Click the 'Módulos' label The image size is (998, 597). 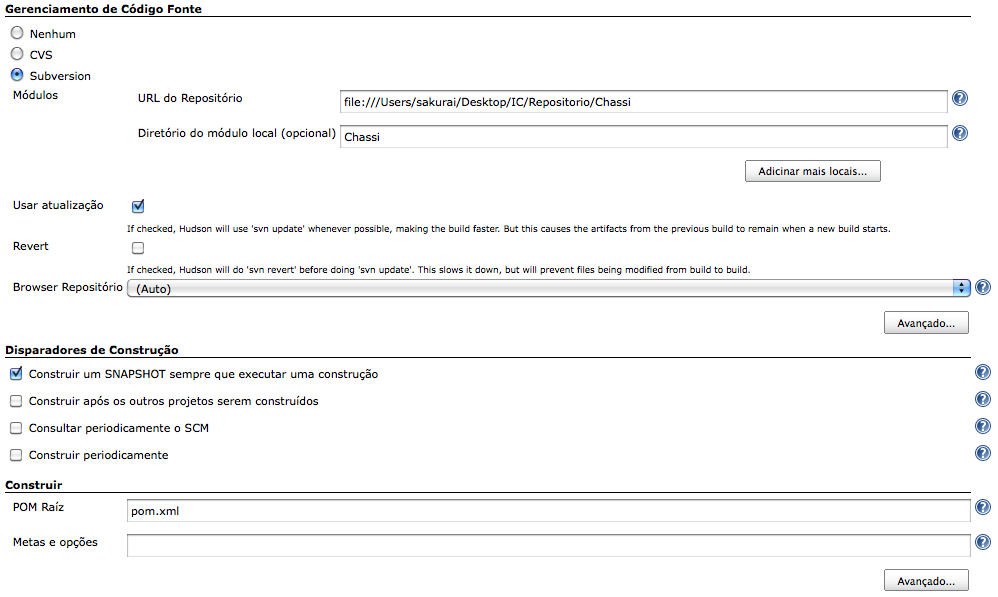pos(36,95)
